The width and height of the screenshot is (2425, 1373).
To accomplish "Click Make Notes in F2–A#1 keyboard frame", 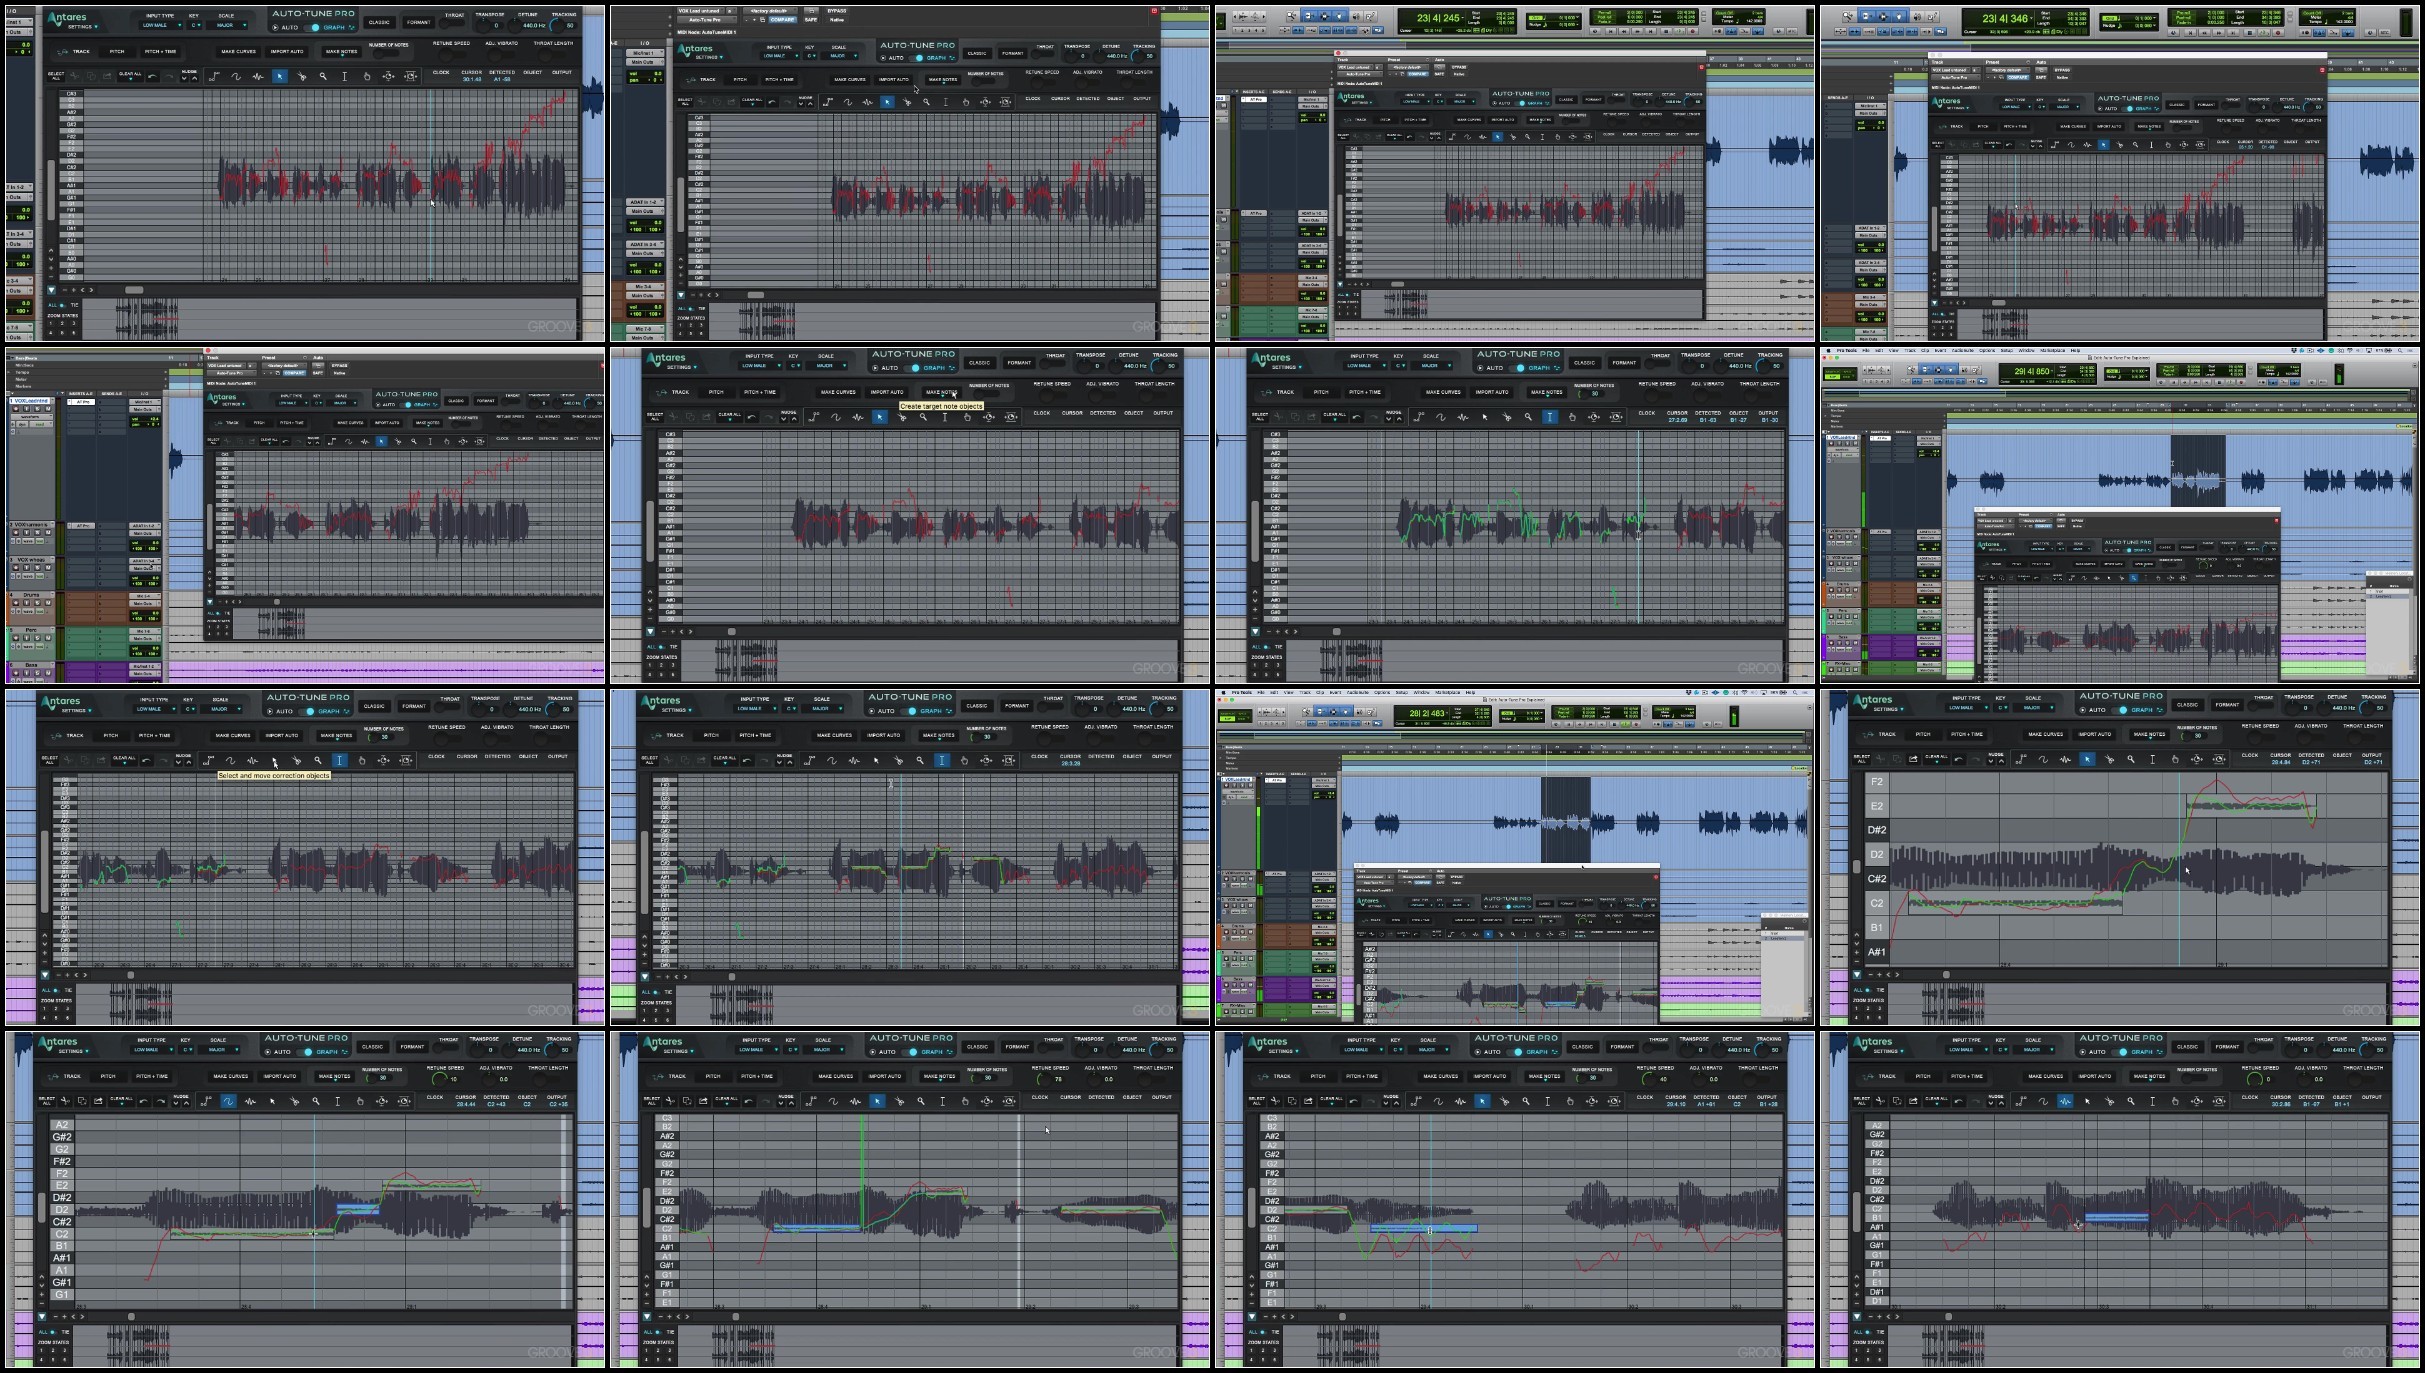I will click(2150, 734).
